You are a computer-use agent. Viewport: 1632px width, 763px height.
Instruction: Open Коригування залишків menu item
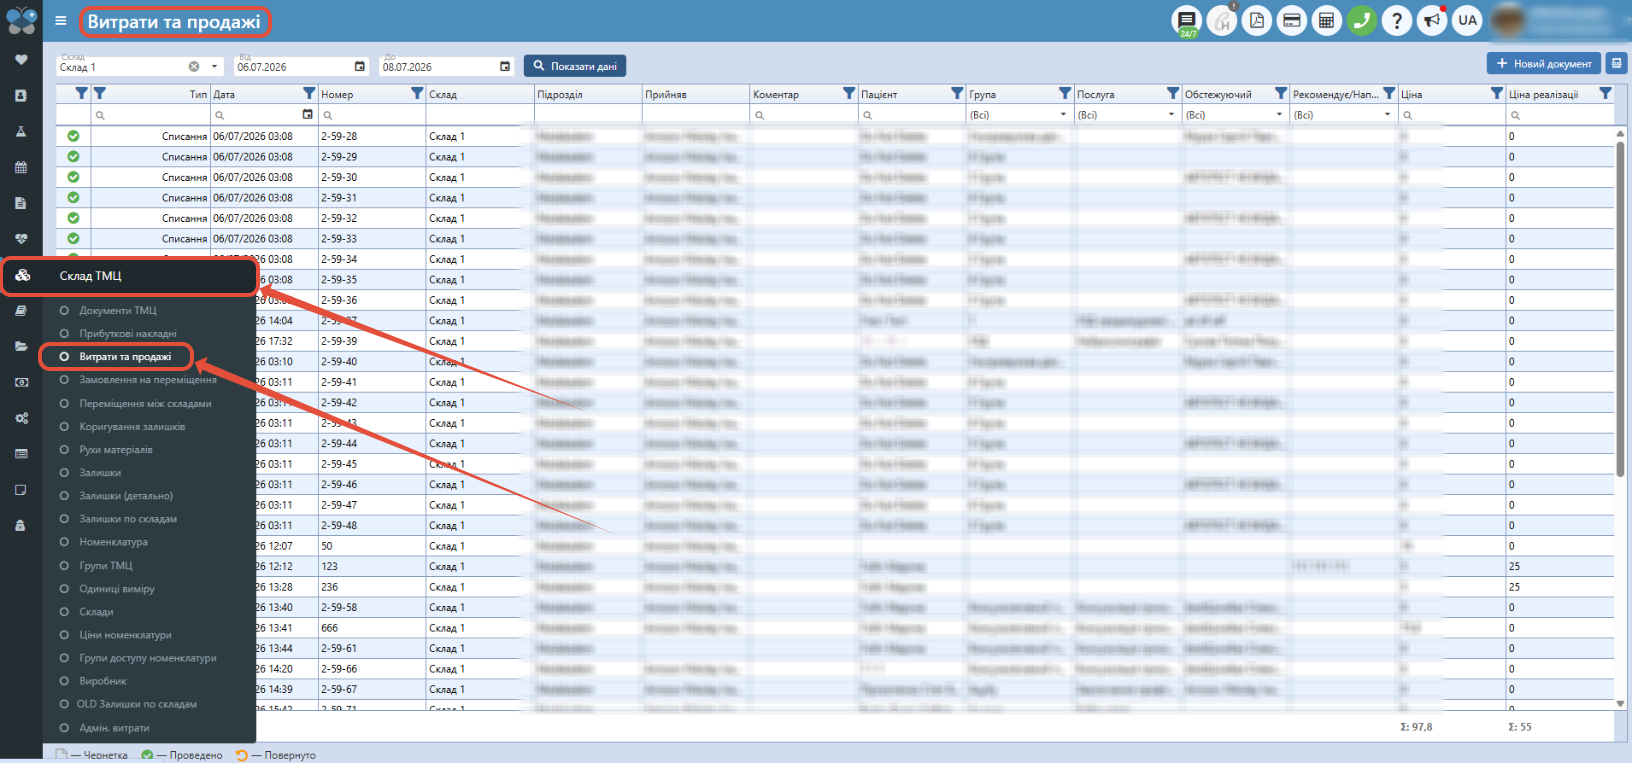(132, 427)
